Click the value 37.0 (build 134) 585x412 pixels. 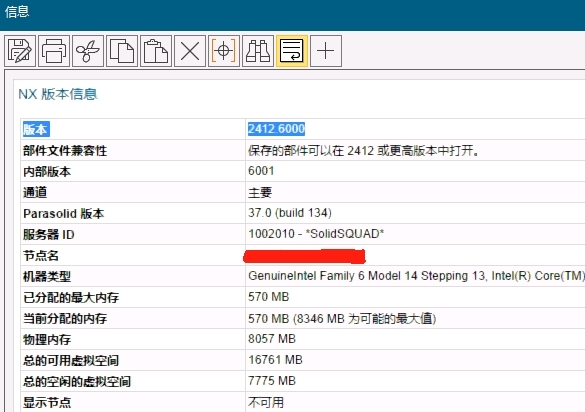click(x=290, y=213)
